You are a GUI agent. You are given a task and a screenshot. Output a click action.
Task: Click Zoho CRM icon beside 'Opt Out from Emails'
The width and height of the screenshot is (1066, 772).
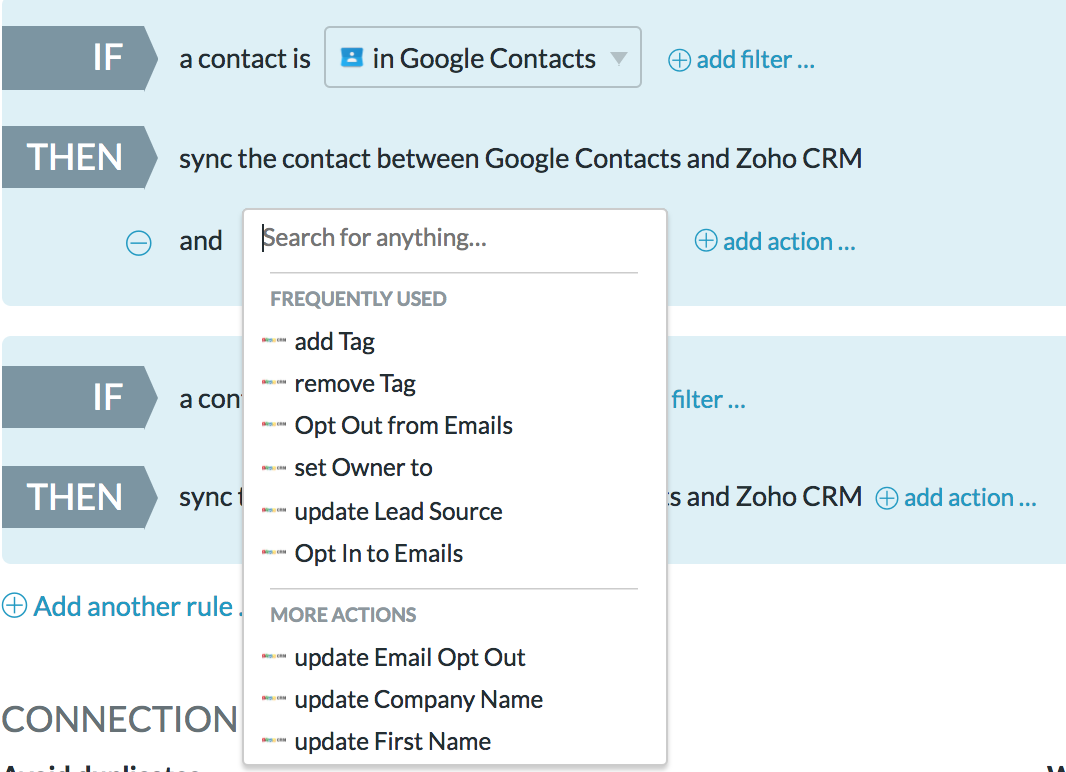pos(274,425)
